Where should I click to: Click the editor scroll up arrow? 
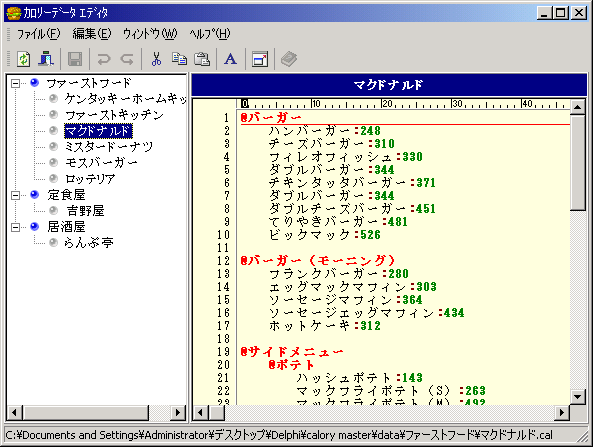[577, 107]
